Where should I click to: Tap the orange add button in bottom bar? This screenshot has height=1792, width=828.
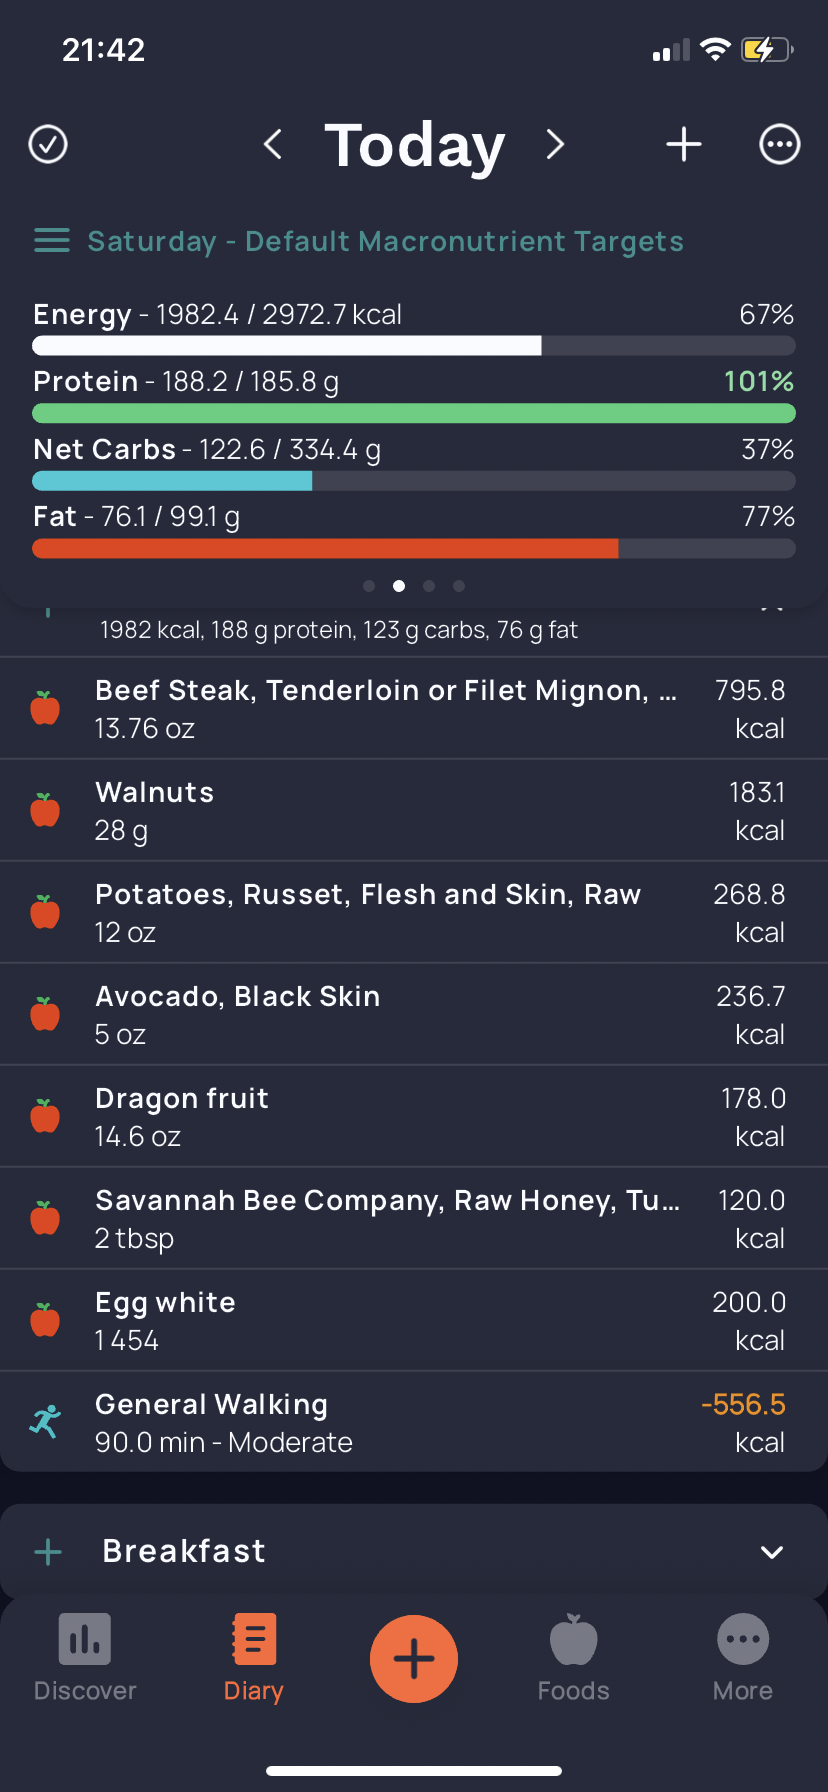[414, 1659]
